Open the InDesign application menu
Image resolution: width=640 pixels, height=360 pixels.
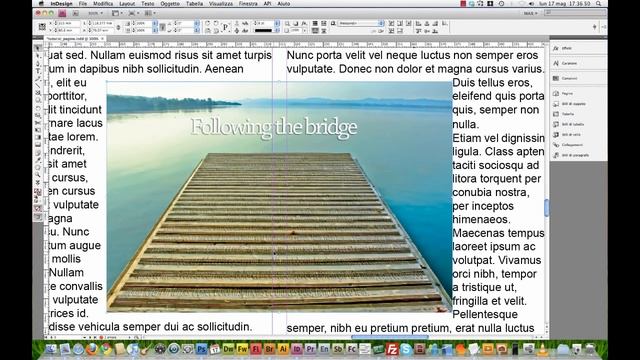tap(62, 4)
